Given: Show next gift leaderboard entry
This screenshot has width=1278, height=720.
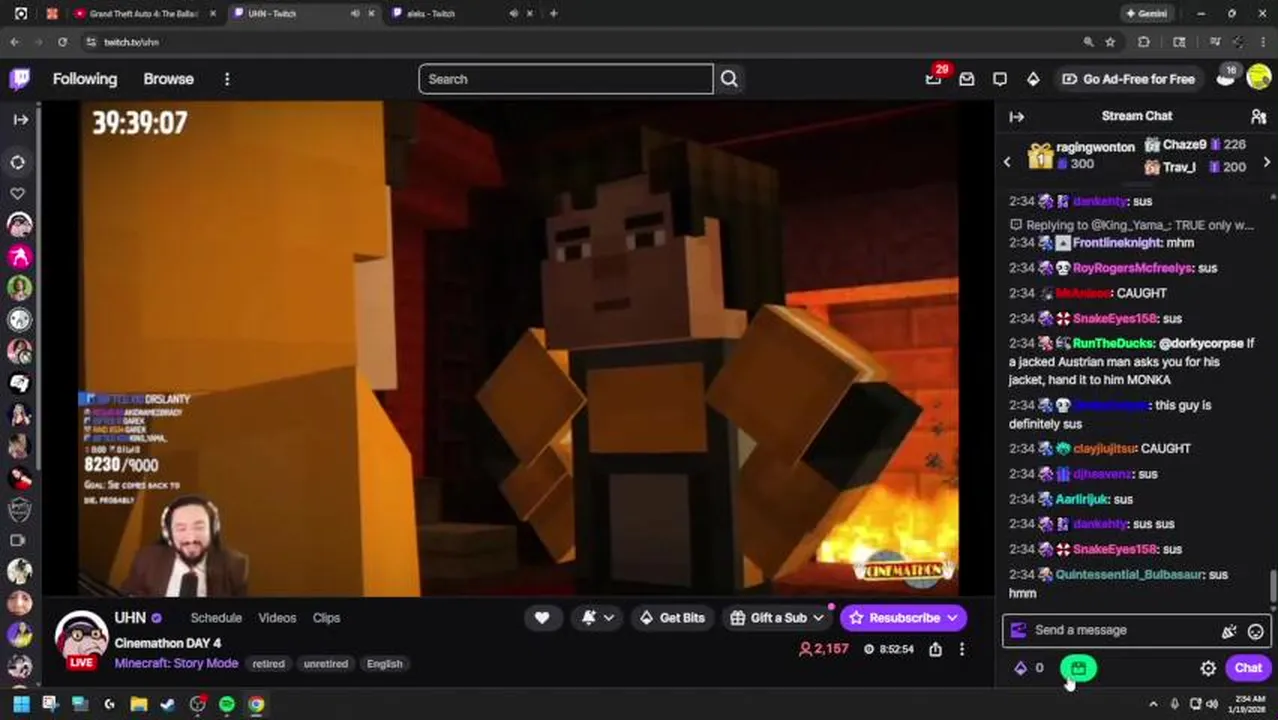Looking at the screenshot, I should [1267, 162].
